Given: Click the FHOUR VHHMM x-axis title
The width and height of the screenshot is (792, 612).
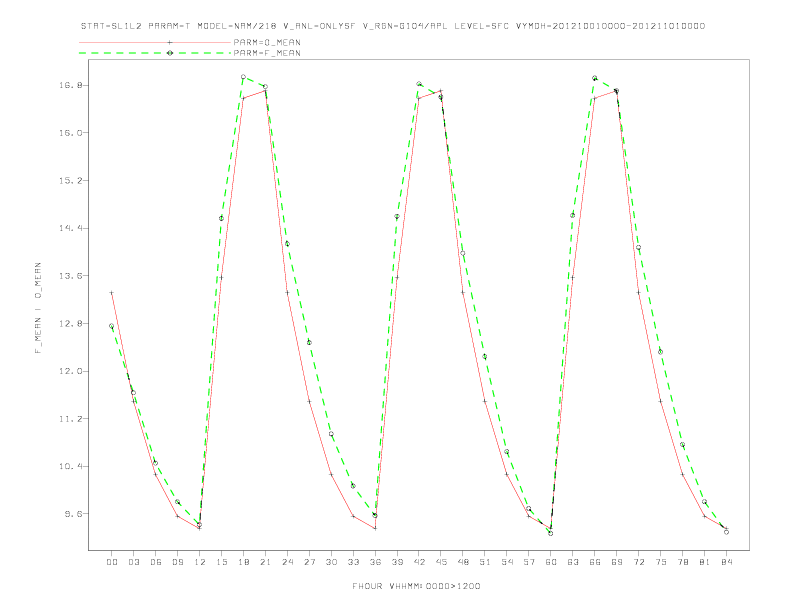Looking at the screenshot, I should point(416,586).
